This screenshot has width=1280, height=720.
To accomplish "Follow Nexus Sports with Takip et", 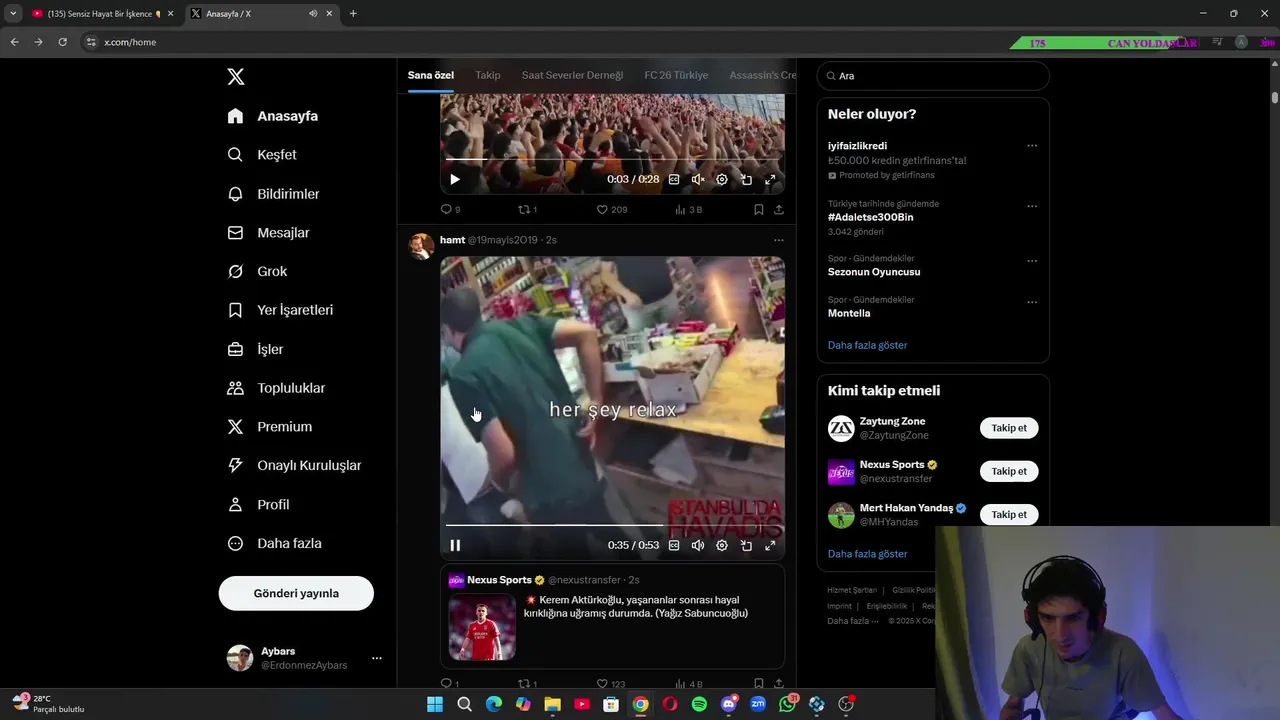I will coord(1009,471).
